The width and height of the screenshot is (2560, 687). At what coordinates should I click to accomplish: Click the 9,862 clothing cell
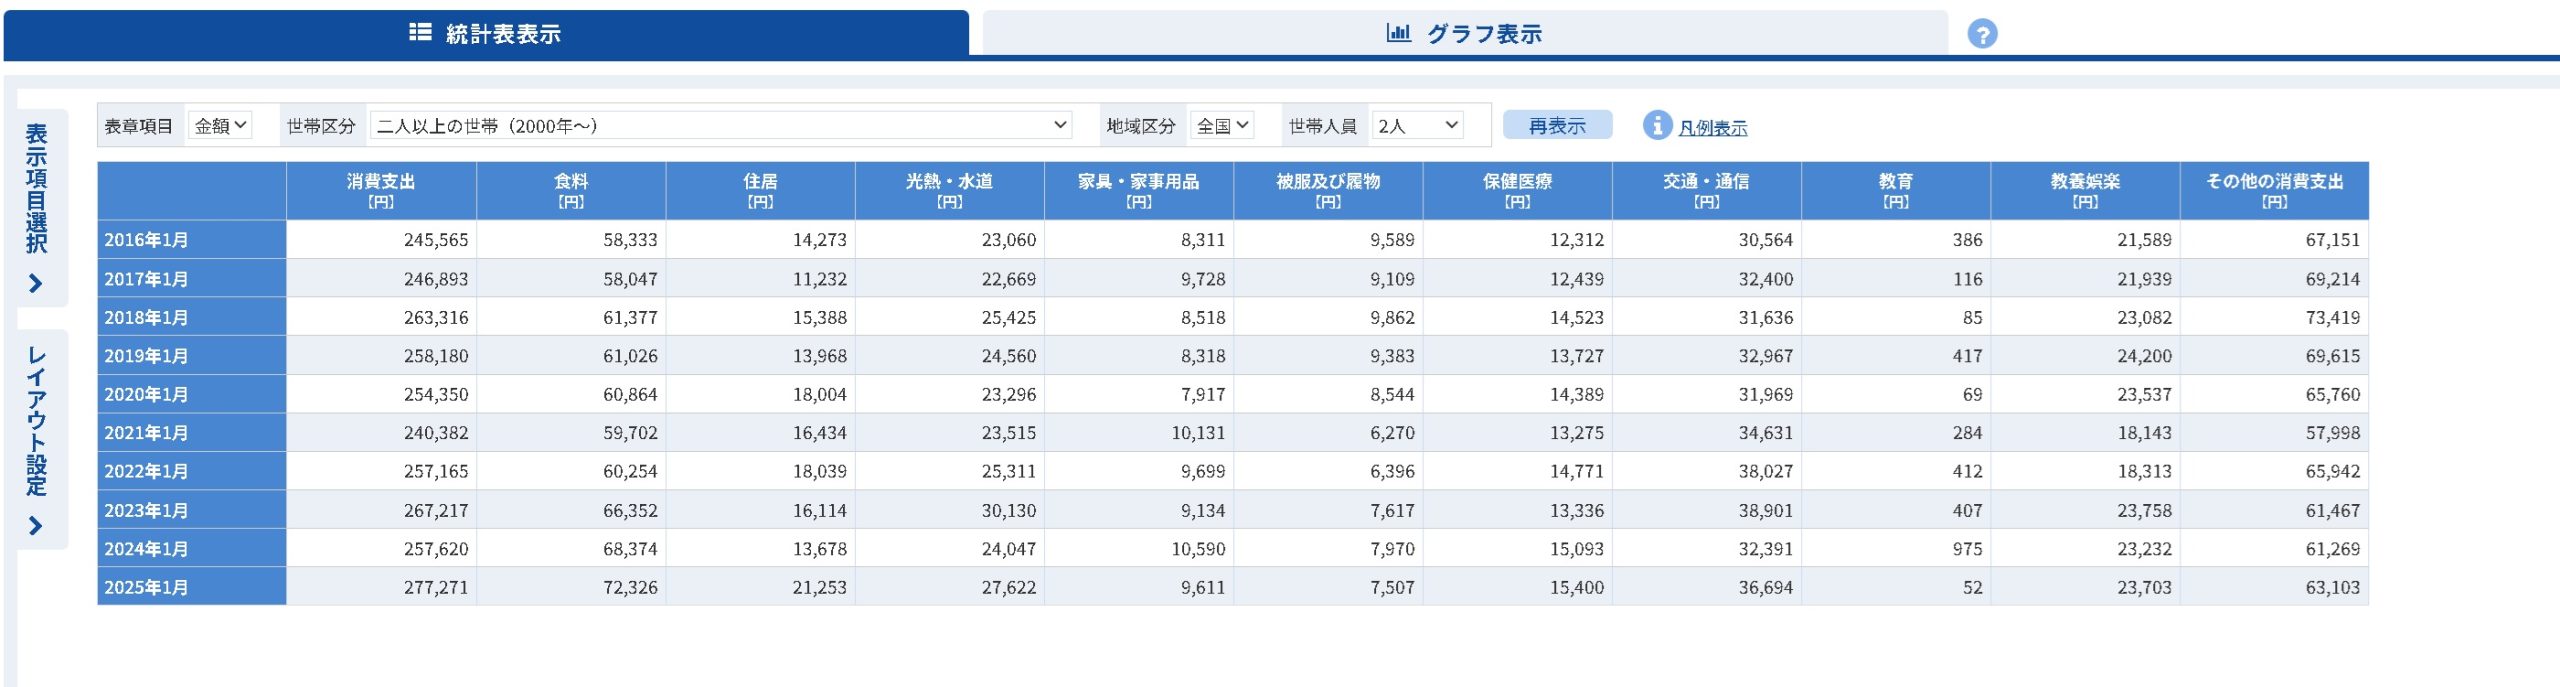coord(1328,317)
